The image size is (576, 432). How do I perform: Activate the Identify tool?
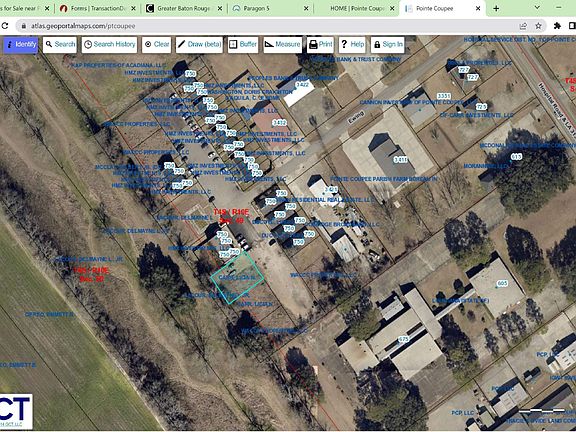coord(21,45)
